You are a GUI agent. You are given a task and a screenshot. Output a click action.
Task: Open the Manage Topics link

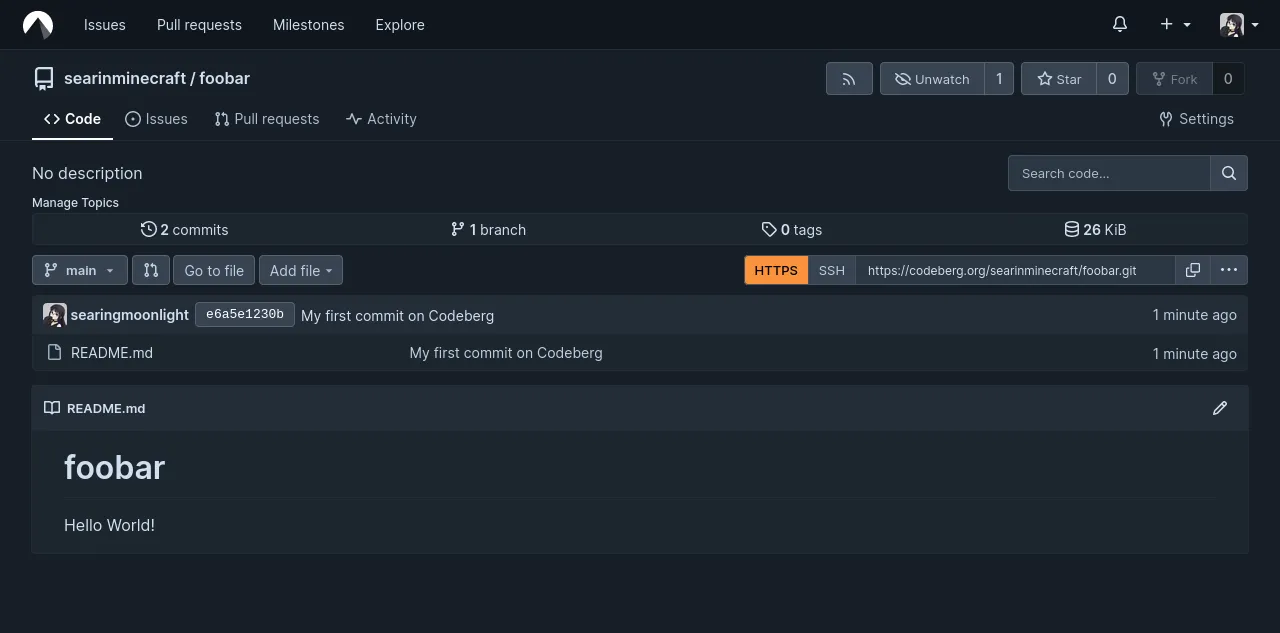pyautogui.click(x=75, y=202)
